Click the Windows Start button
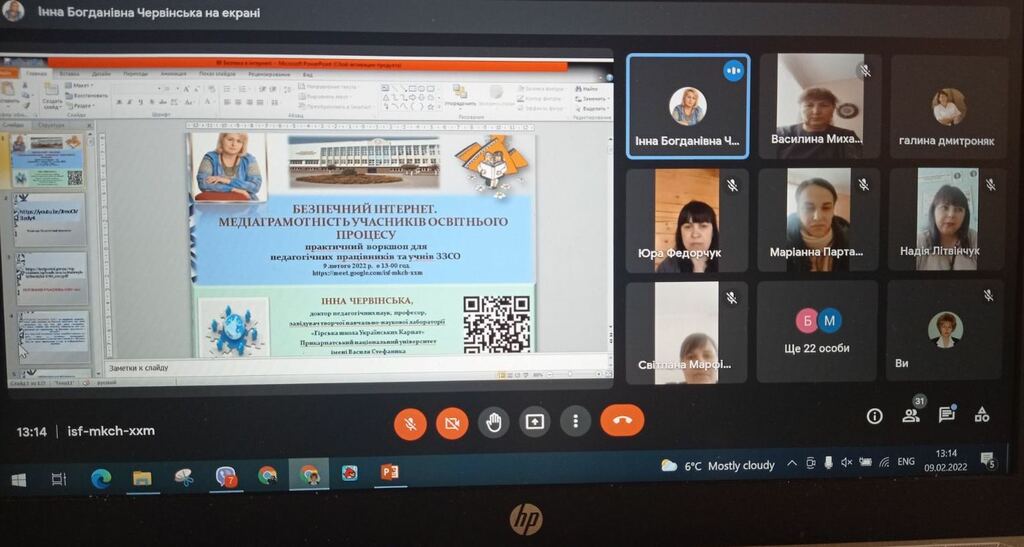 (19, 480)
